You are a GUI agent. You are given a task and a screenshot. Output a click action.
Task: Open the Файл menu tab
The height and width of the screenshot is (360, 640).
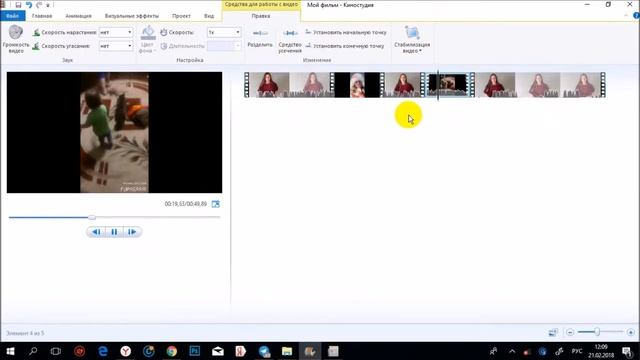click(x=13, y=16)
